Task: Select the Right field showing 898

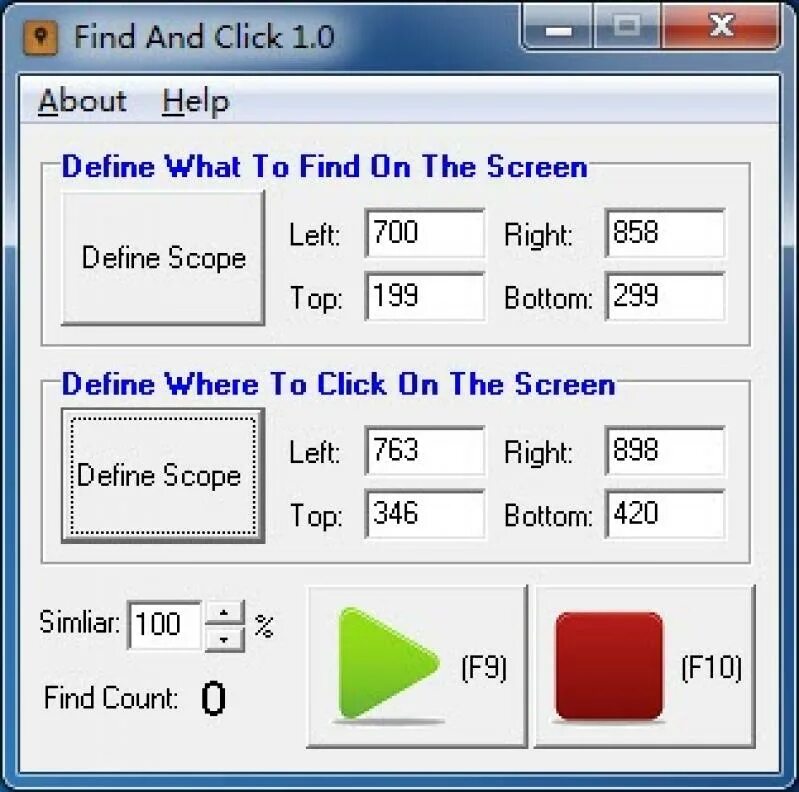Action: click(665, 451)
